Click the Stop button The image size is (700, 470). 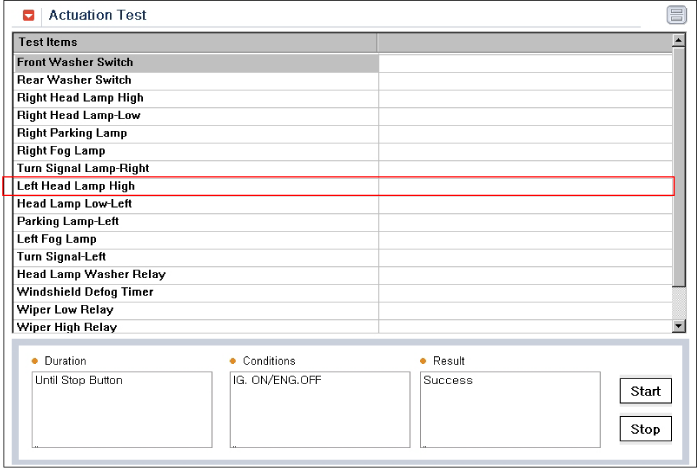pos(646,429)
